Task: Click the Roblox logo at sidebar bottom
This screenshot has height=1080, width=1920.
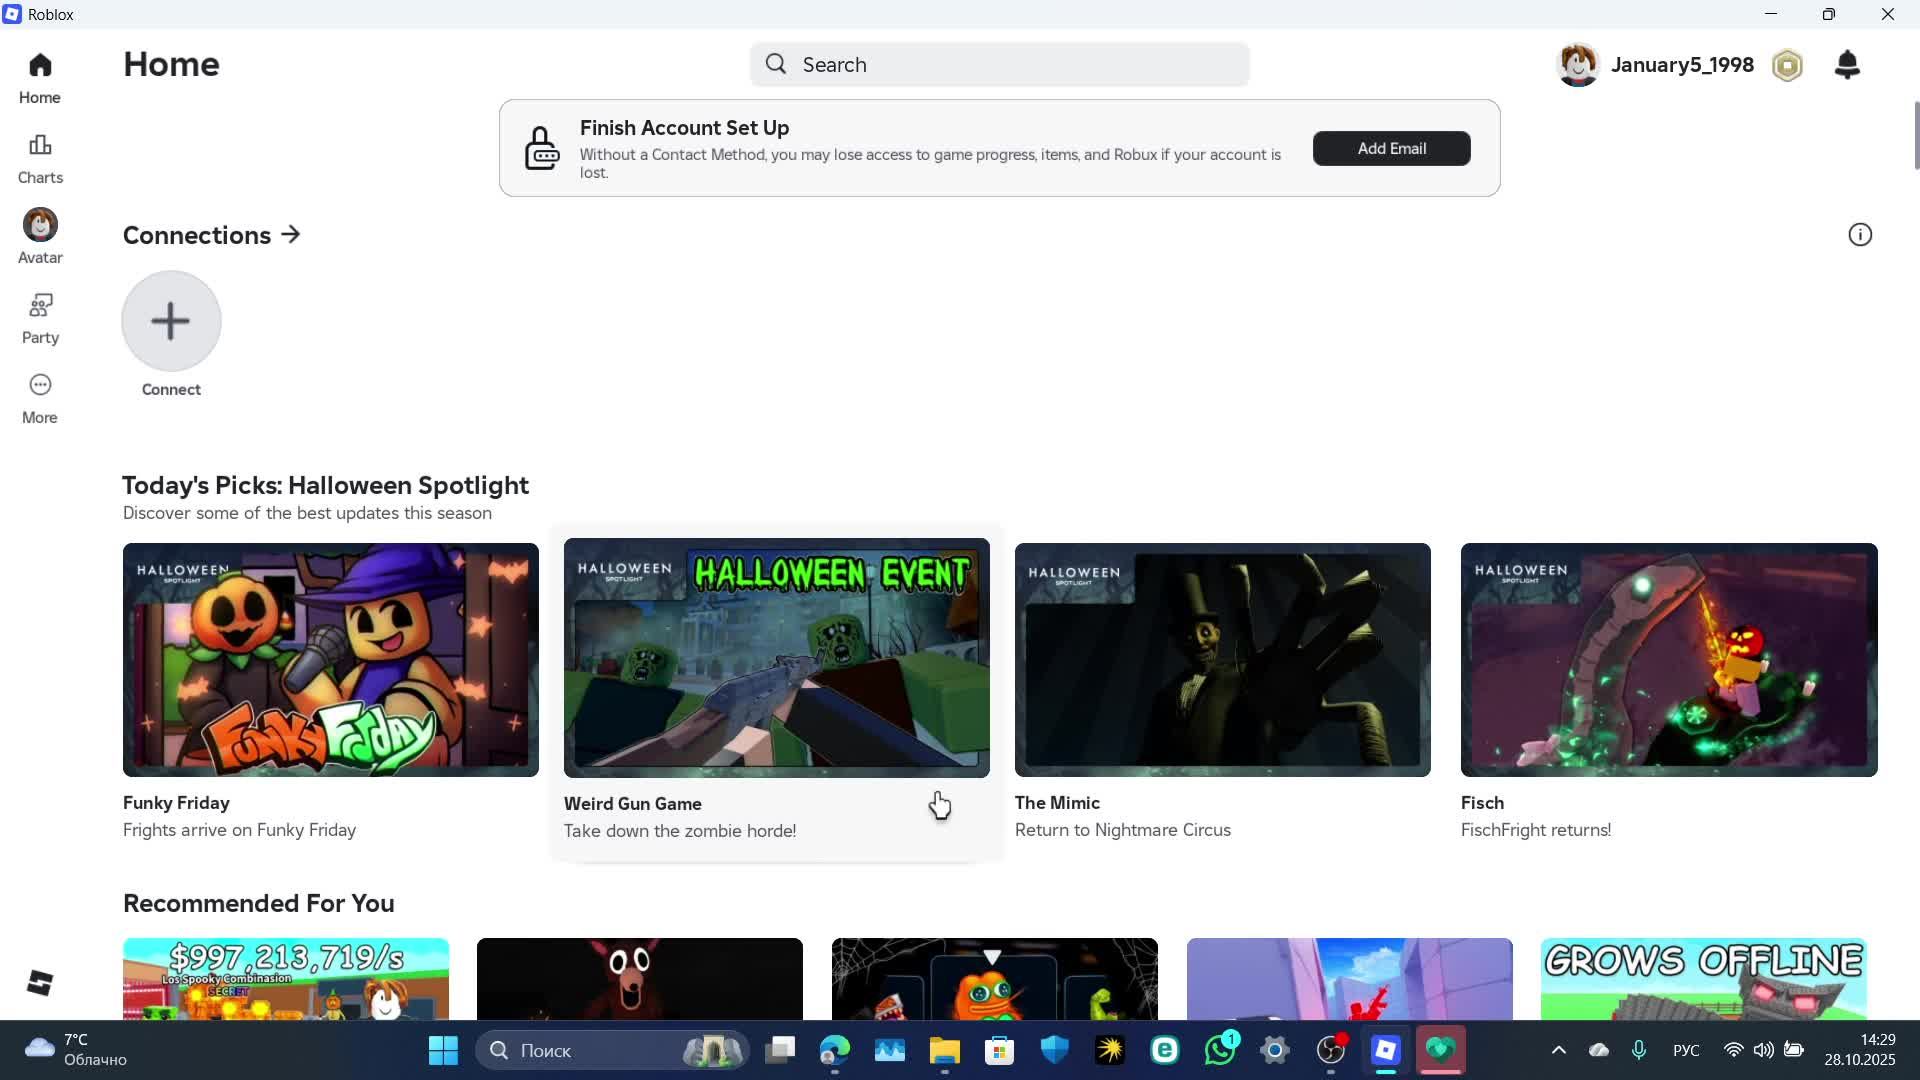Action: (40, 983)
